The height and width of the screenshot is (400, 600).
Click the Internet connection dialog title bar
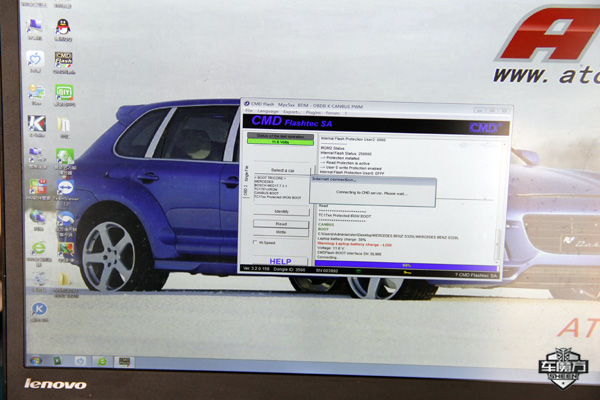[373, 180]
